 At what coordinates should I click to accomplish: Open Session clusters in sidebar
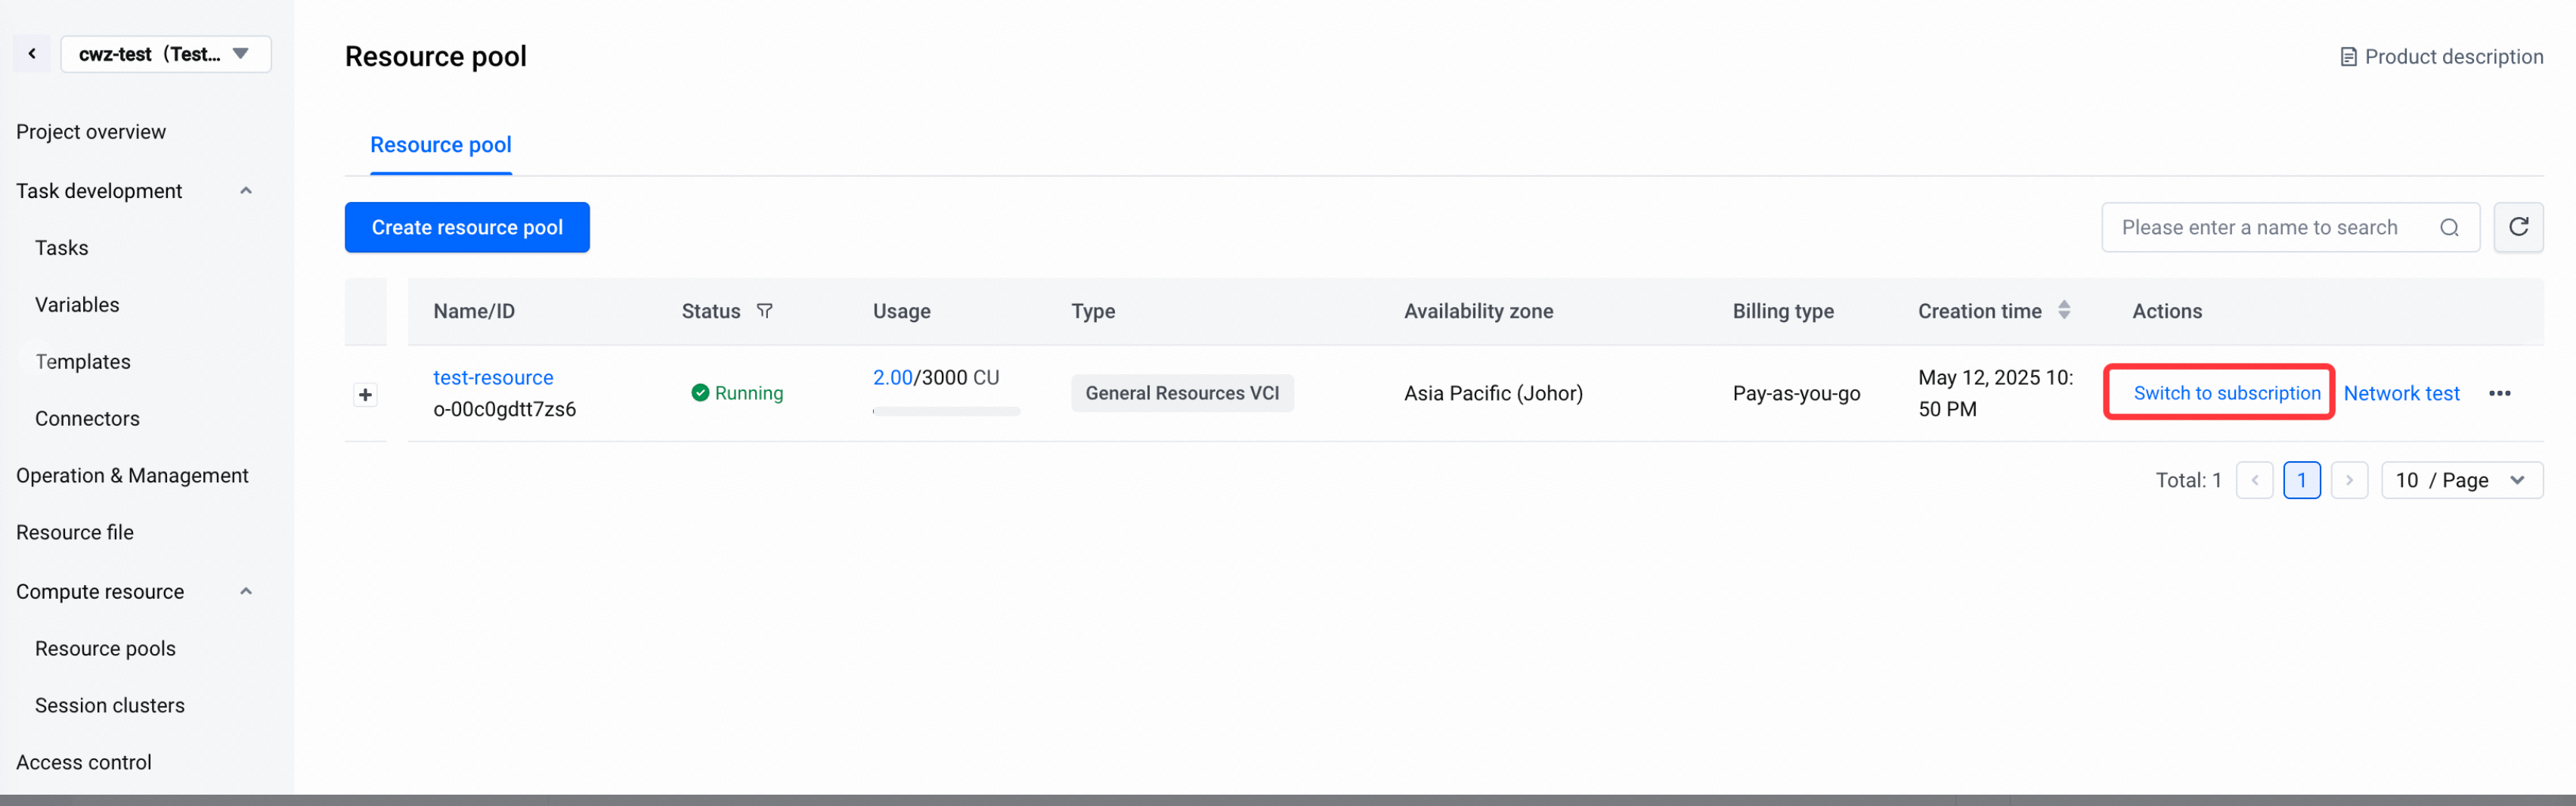pyautogui.click(x=110, y=706)
